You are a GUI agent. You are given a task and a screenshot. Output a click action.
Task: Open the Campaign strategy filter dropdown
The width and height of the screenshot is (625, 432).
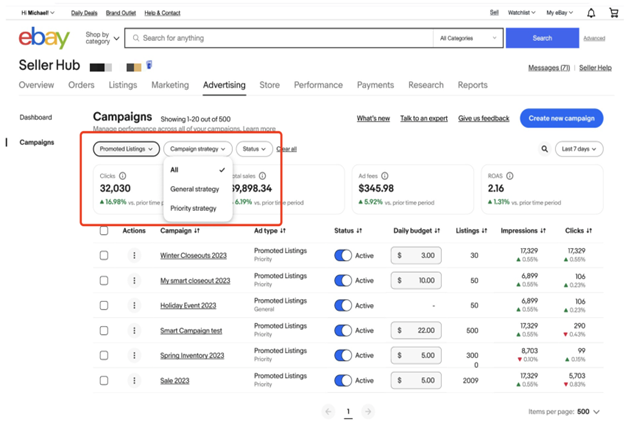tap(198, 149)
